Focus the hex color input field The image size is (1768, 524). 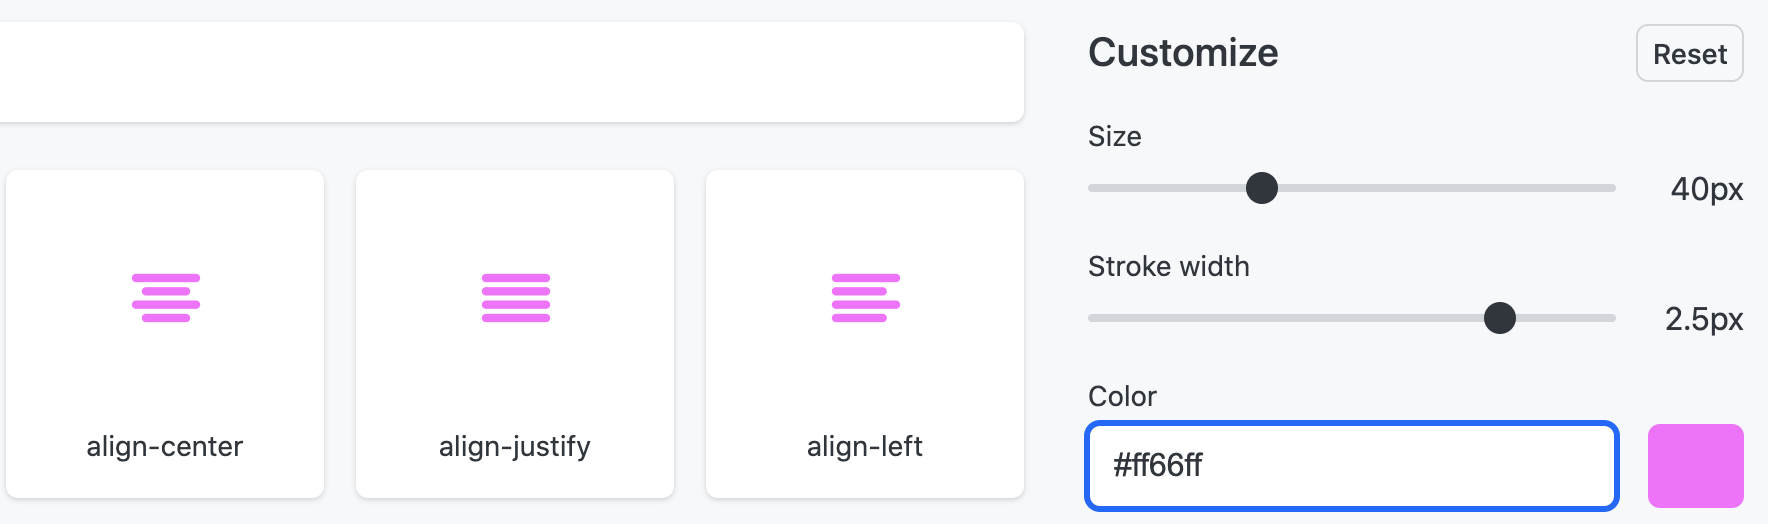pyautogui.click(x=1352, y=466)
